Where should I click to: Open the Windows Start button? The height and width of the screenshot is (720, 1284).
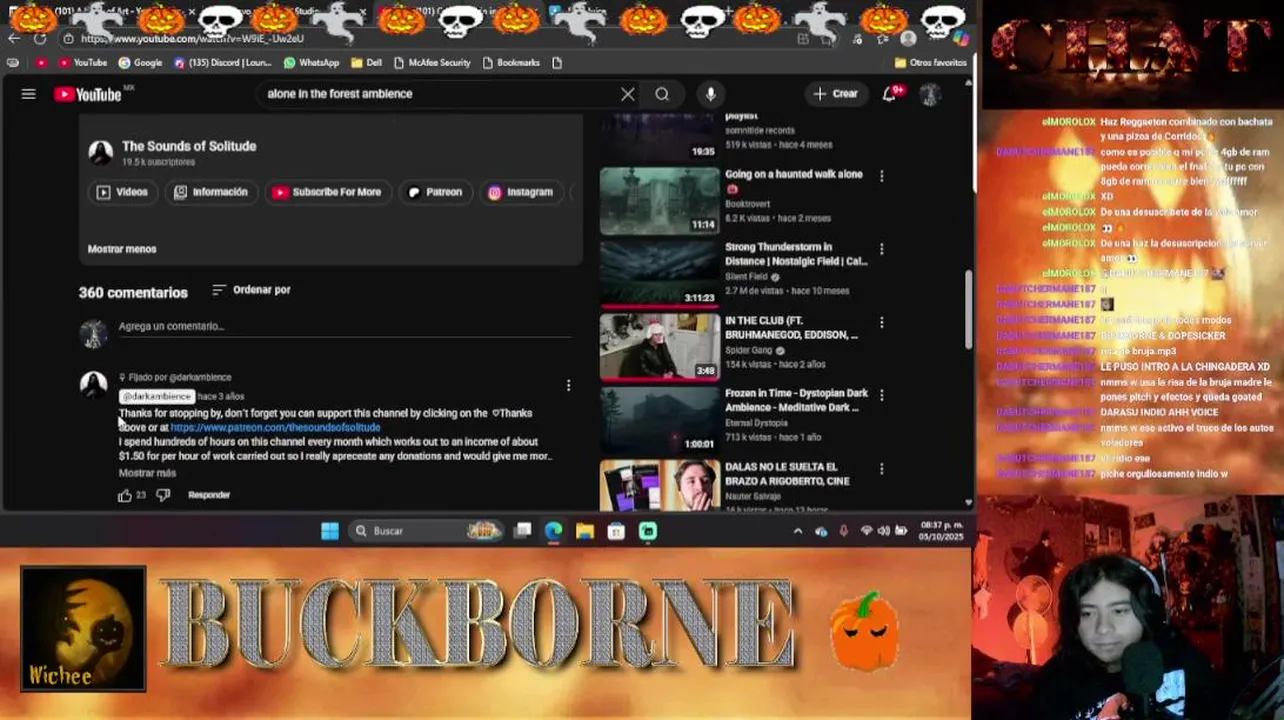tap(329, 531)
